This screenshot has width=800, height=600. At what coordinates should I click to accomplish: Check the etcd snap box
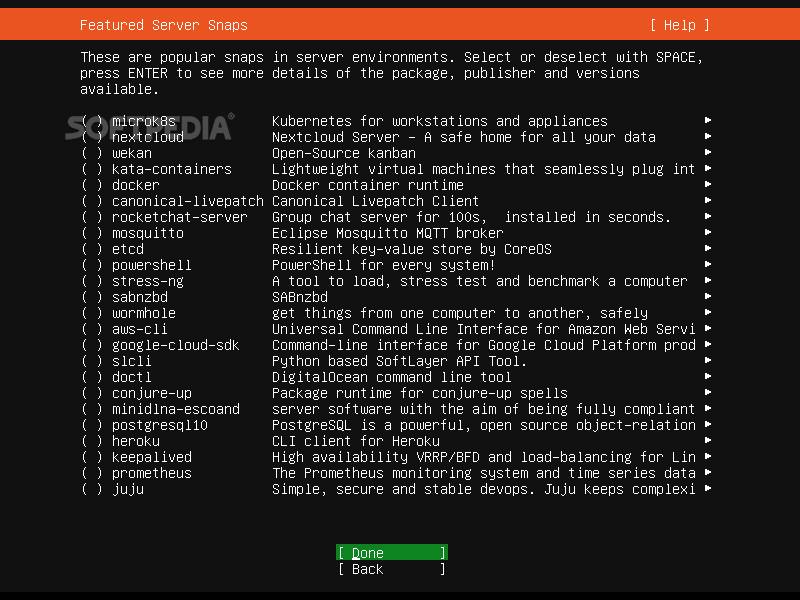point(92,249)
